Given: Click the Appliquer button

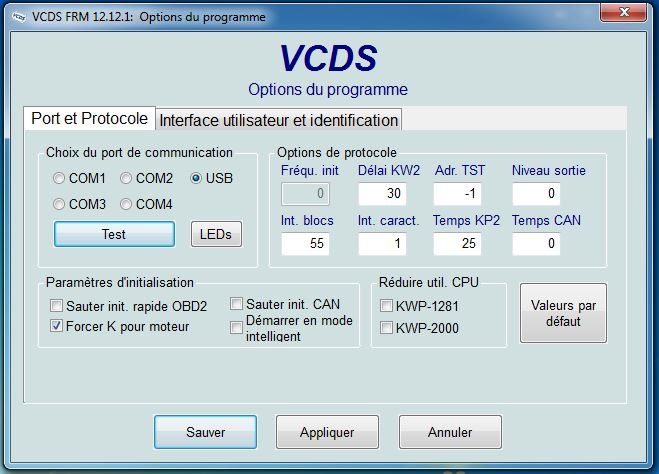Looking at the screenshot, I should tap(327, 432).
